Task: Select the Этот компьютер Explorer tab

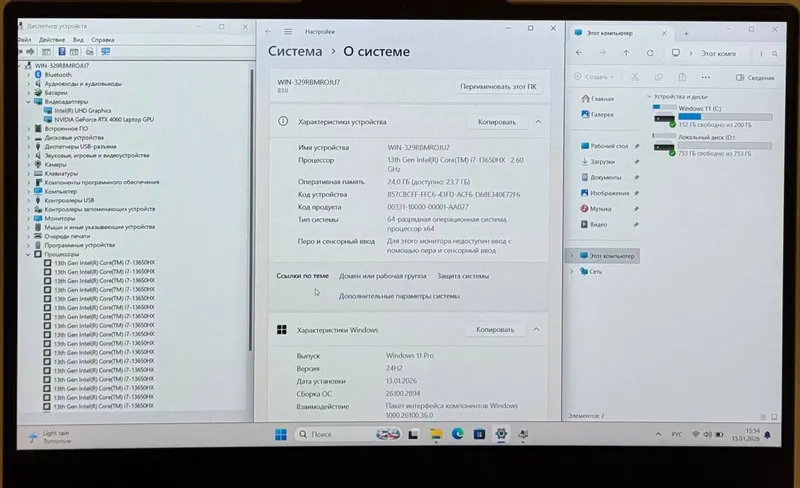Action: coord(621,33)
